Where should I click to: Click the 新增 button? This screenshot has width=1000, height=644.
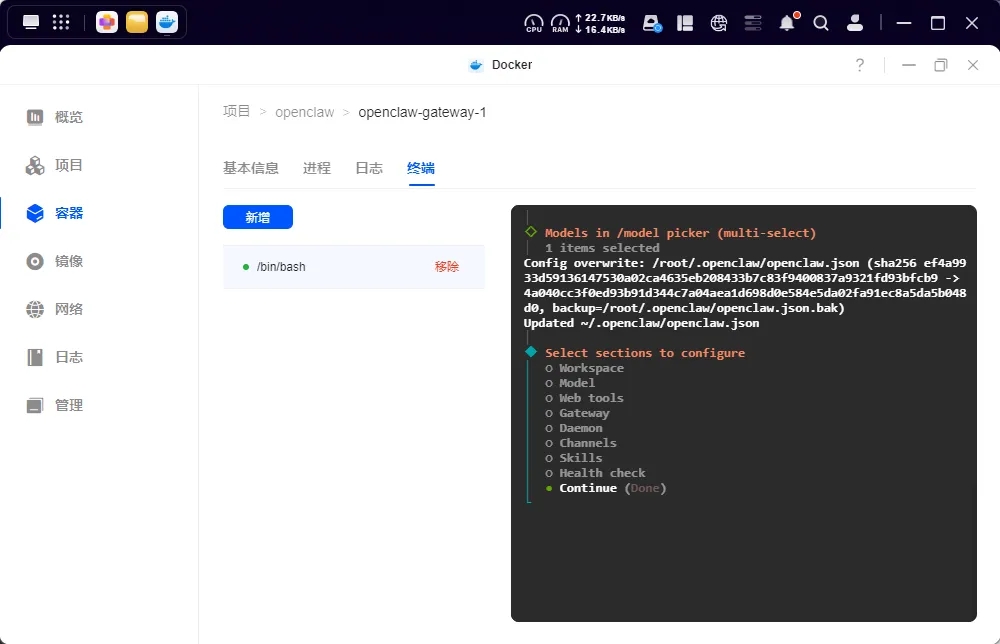(257, 217)
